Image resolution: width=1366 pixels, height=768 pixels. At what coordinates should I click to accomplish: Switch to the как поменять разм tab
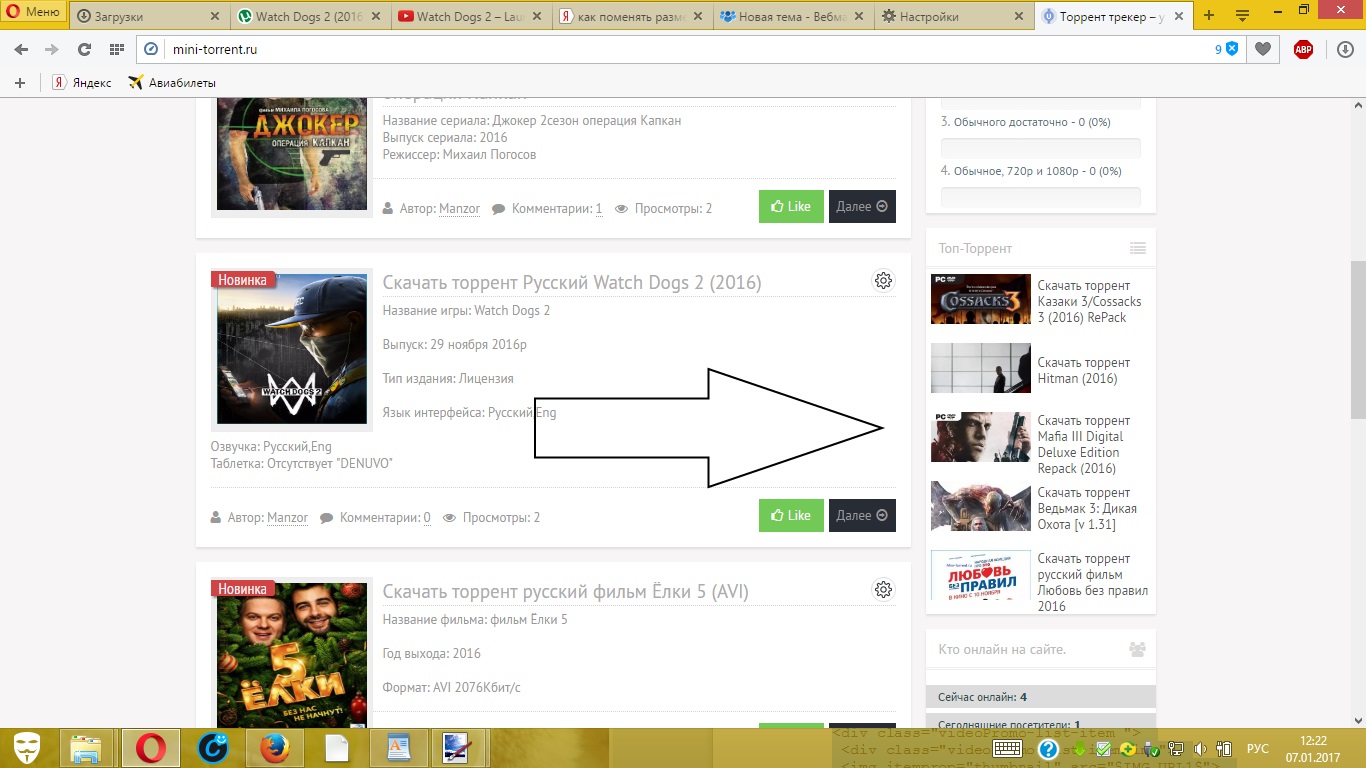click(x=630, y=16)
